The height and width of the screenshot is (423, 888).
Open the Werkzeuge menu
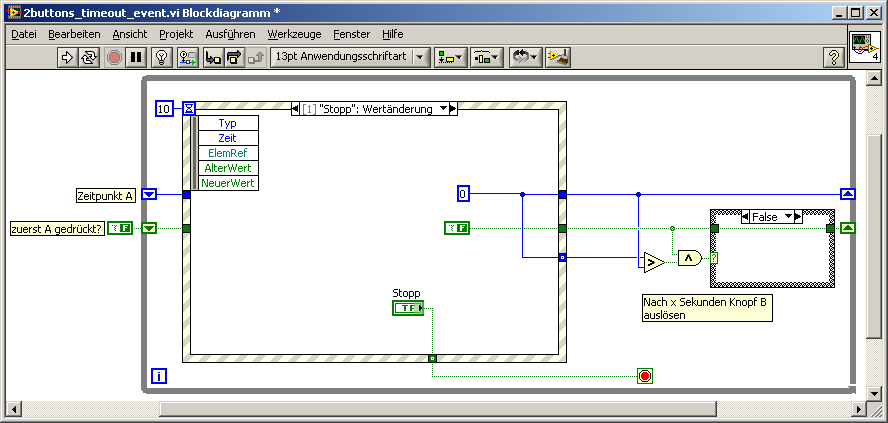(x=294, y=34)
